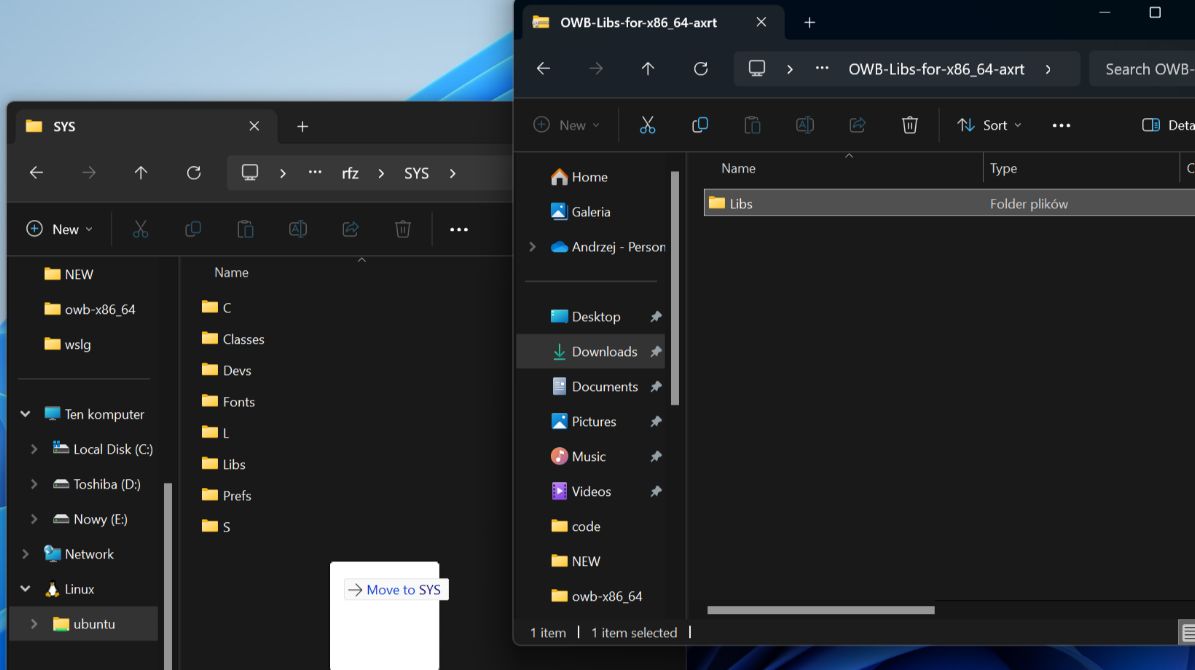
Task: Click the OWB-Libs-for-x86_64-axrt breadcrumb segment
Action: tap(937, 69)
